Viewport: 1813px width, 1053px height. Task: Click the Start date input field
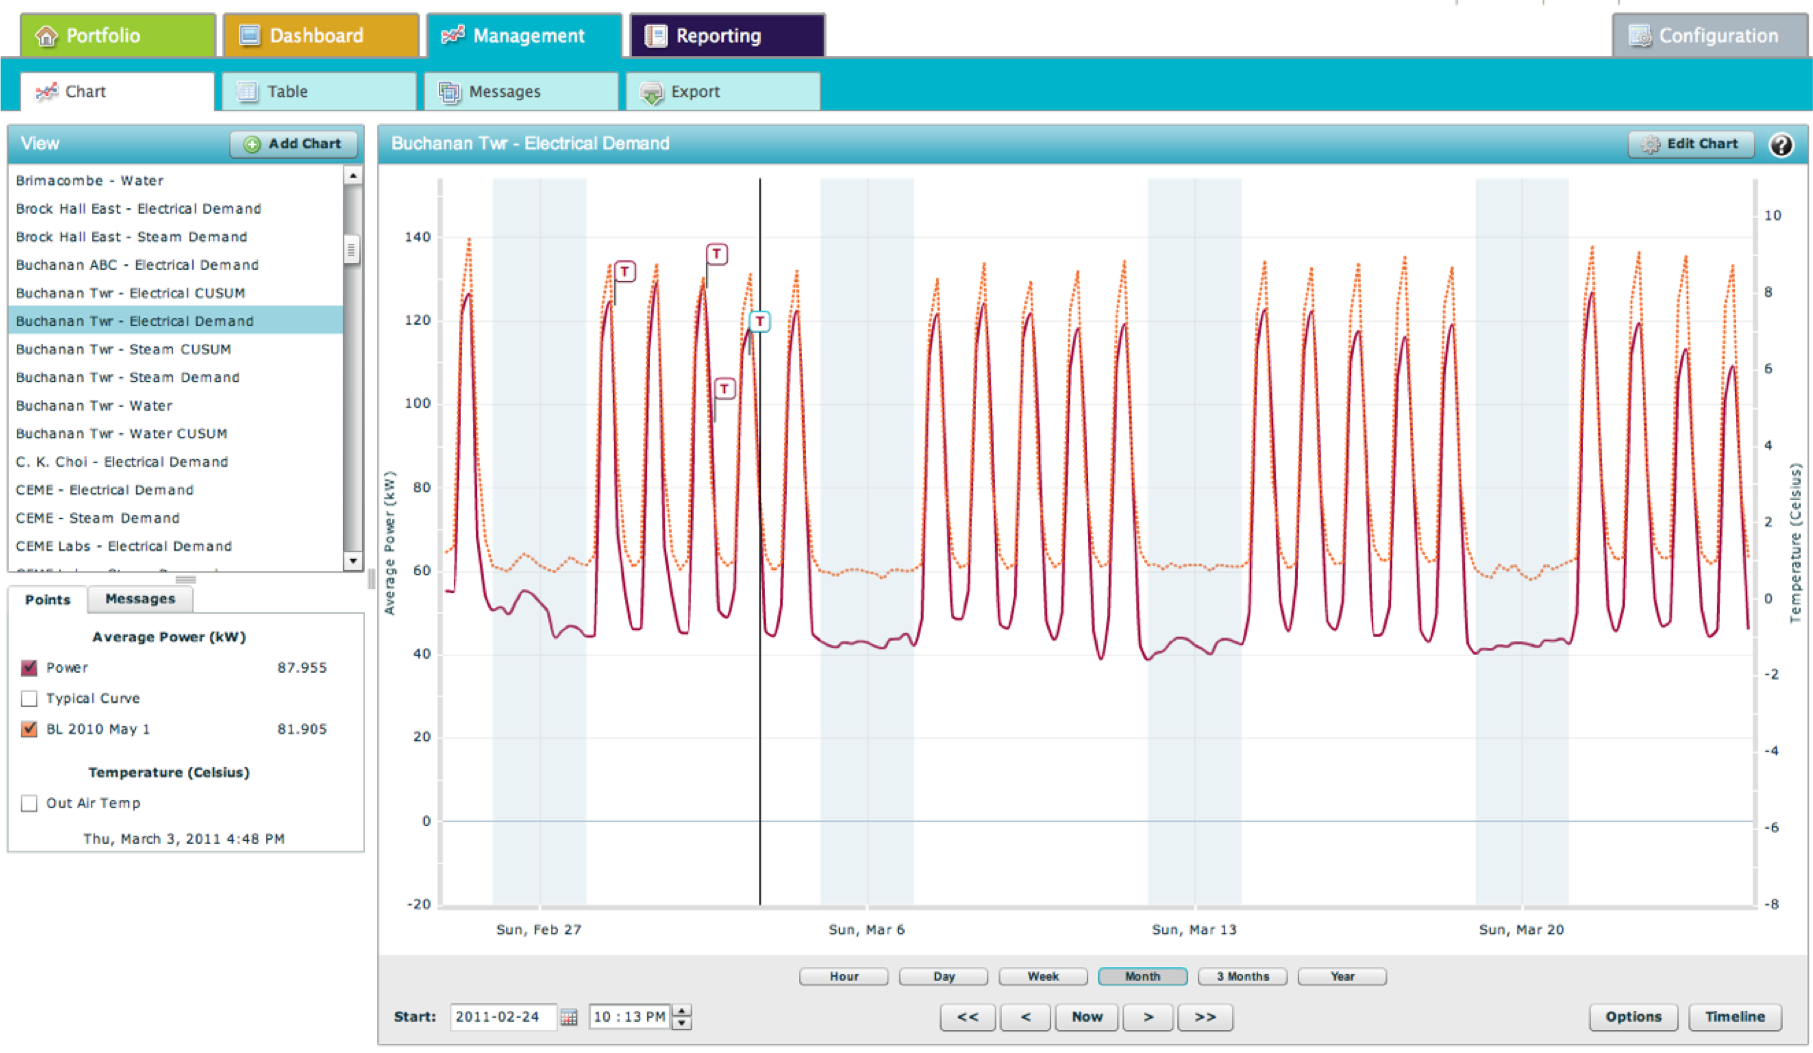tap(502, 1017)
